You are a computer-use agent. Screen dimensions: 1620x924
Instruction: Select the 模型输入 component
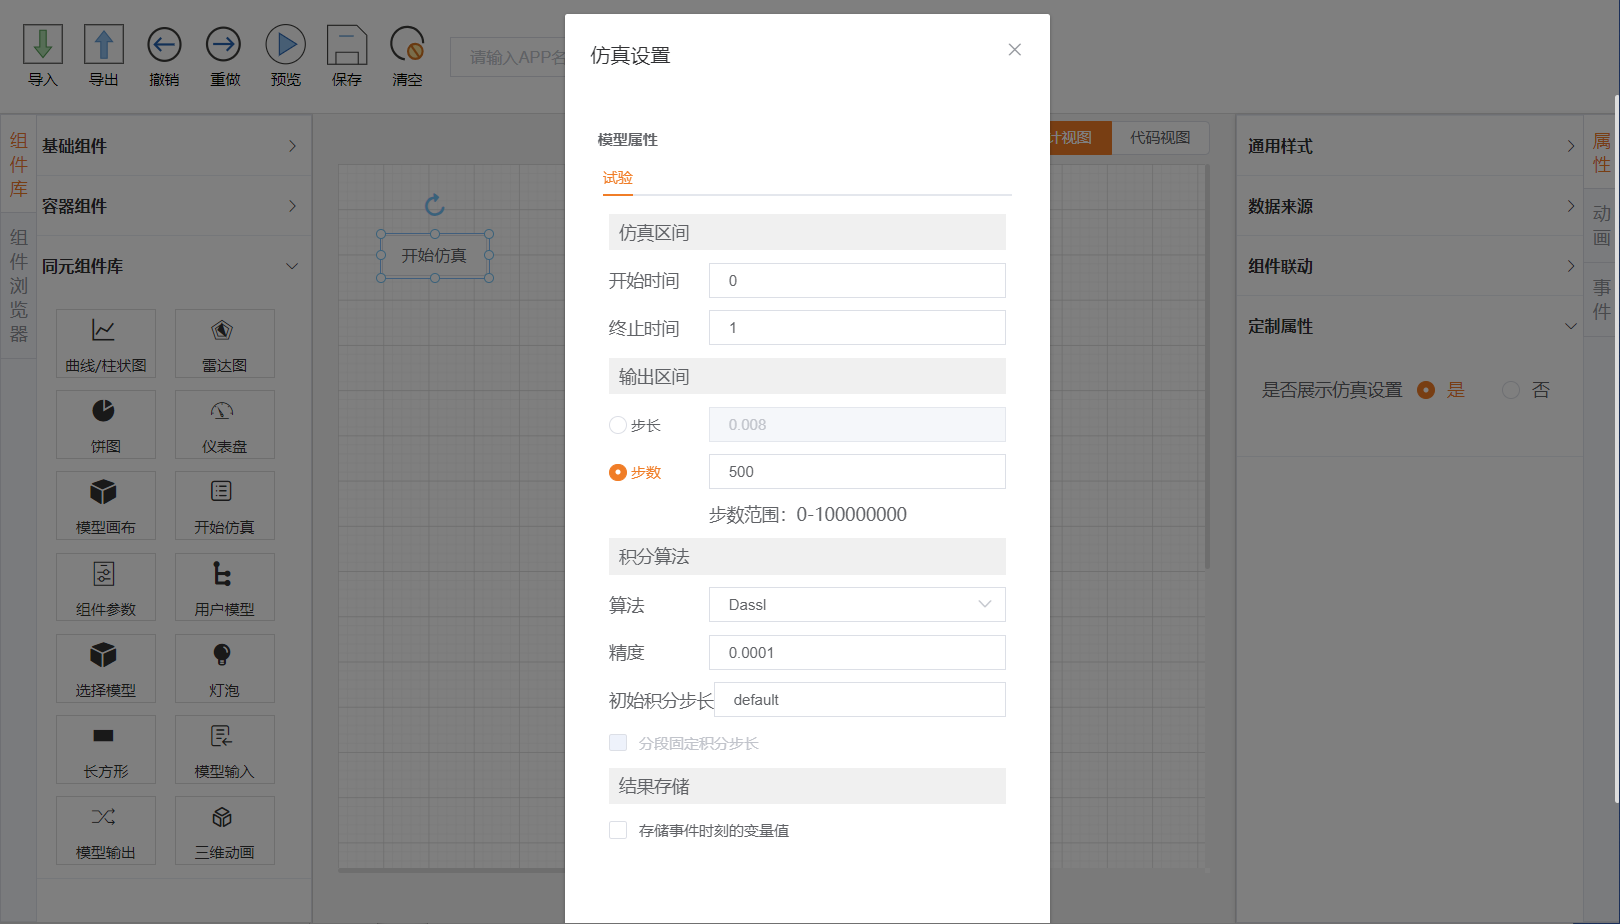point(224,749)
